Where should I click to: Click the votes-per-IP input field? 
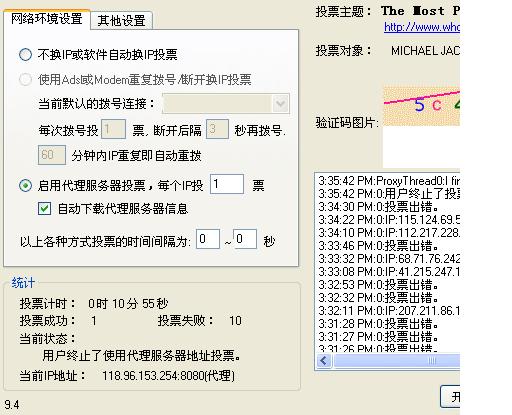(x=227, y=184)
